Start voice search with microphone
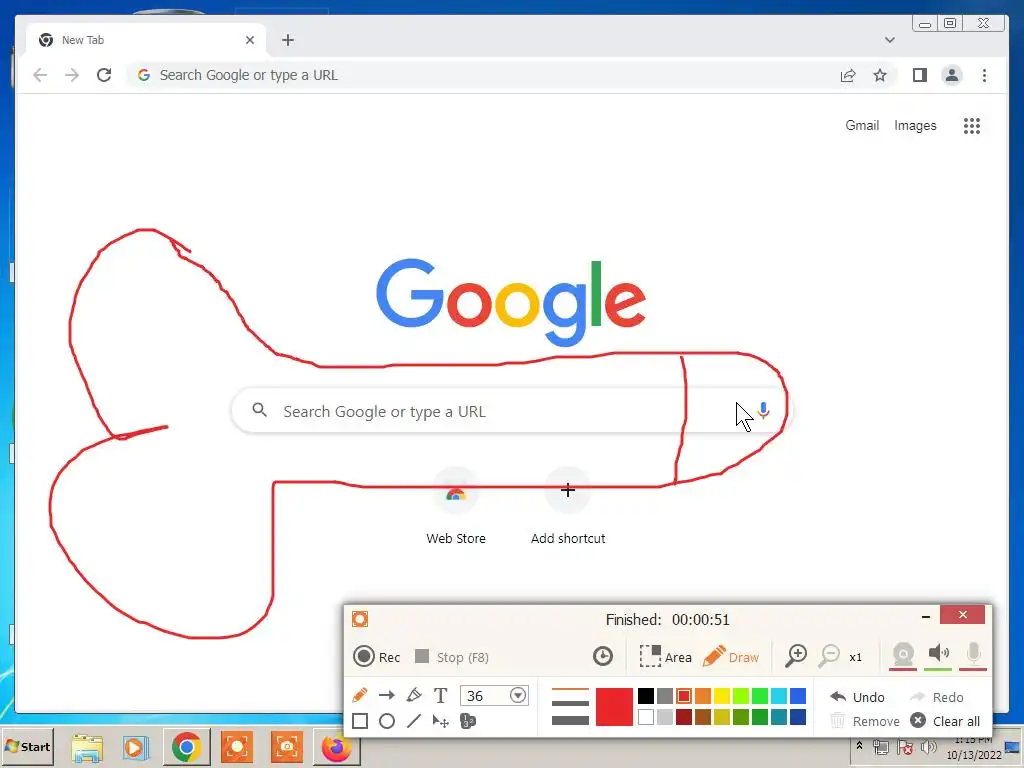 763,411
